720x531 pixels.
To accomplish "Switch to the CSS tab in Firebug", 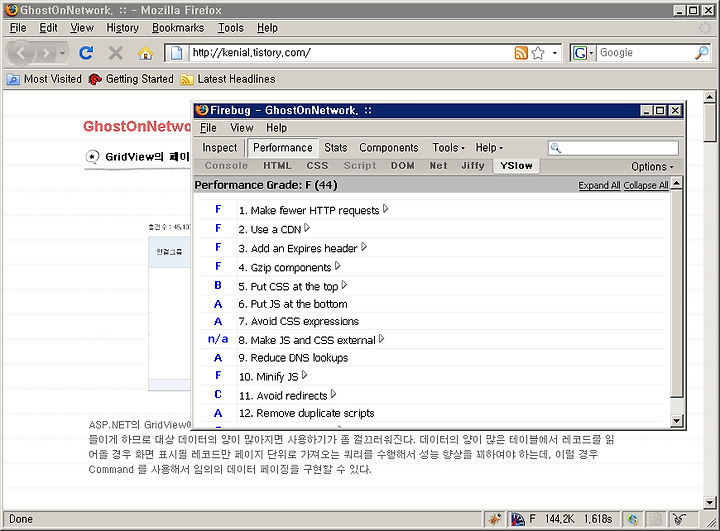I will tap(317, 166).
